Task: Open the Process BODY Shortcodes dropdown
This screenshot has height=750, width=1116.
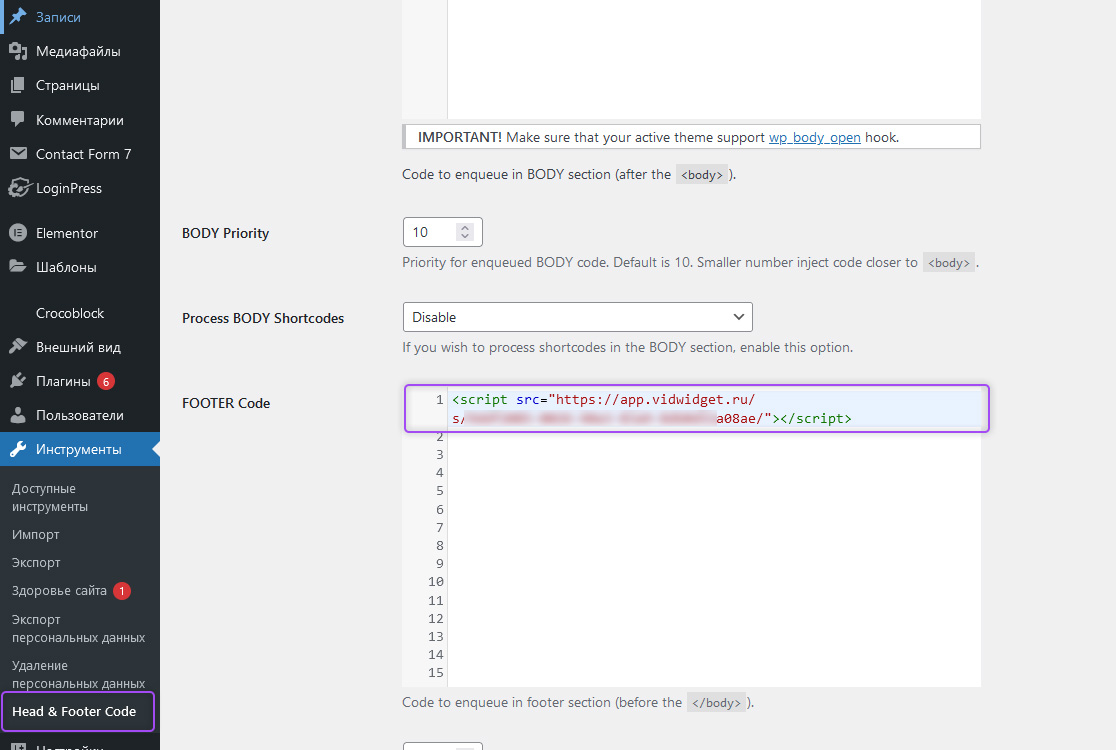Action: click(577, 317)
